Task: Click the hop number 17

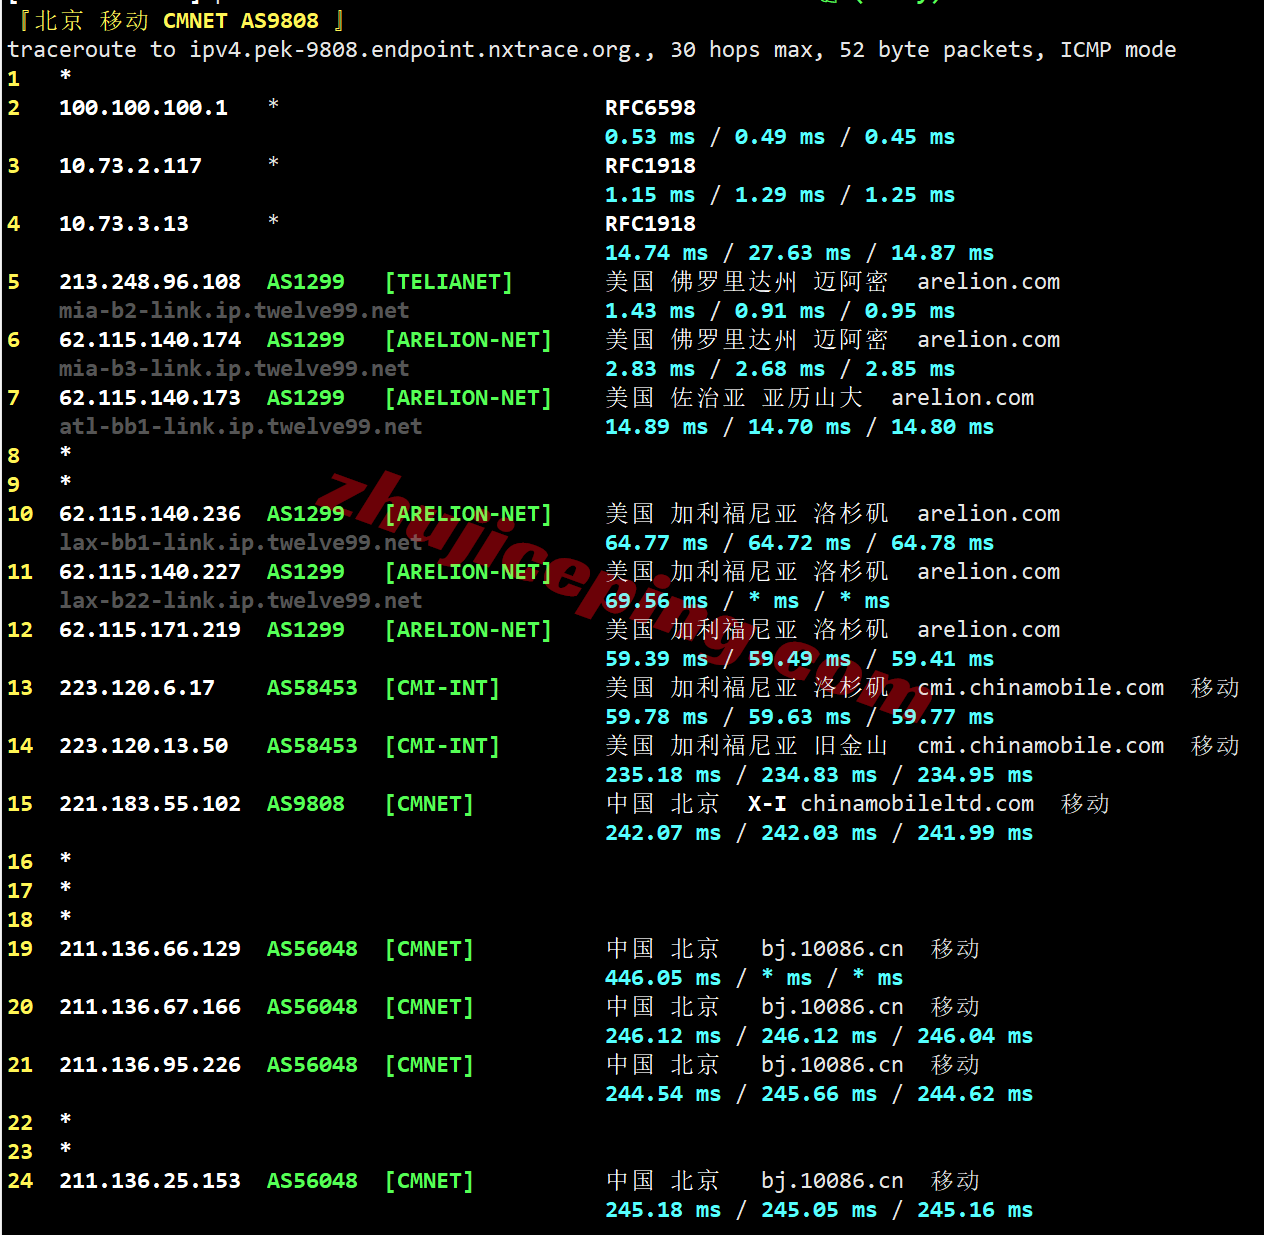Action: pyautogui.click(x=20, y=891)
